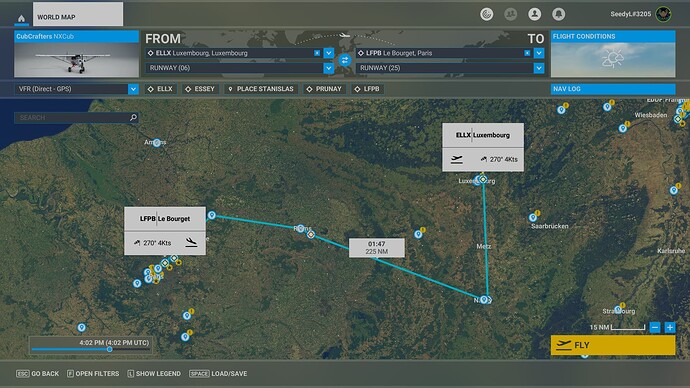Screen dimensions: 690x388
Task: Clear the LFPB arrival airport
Action: (x=527, y=53)
